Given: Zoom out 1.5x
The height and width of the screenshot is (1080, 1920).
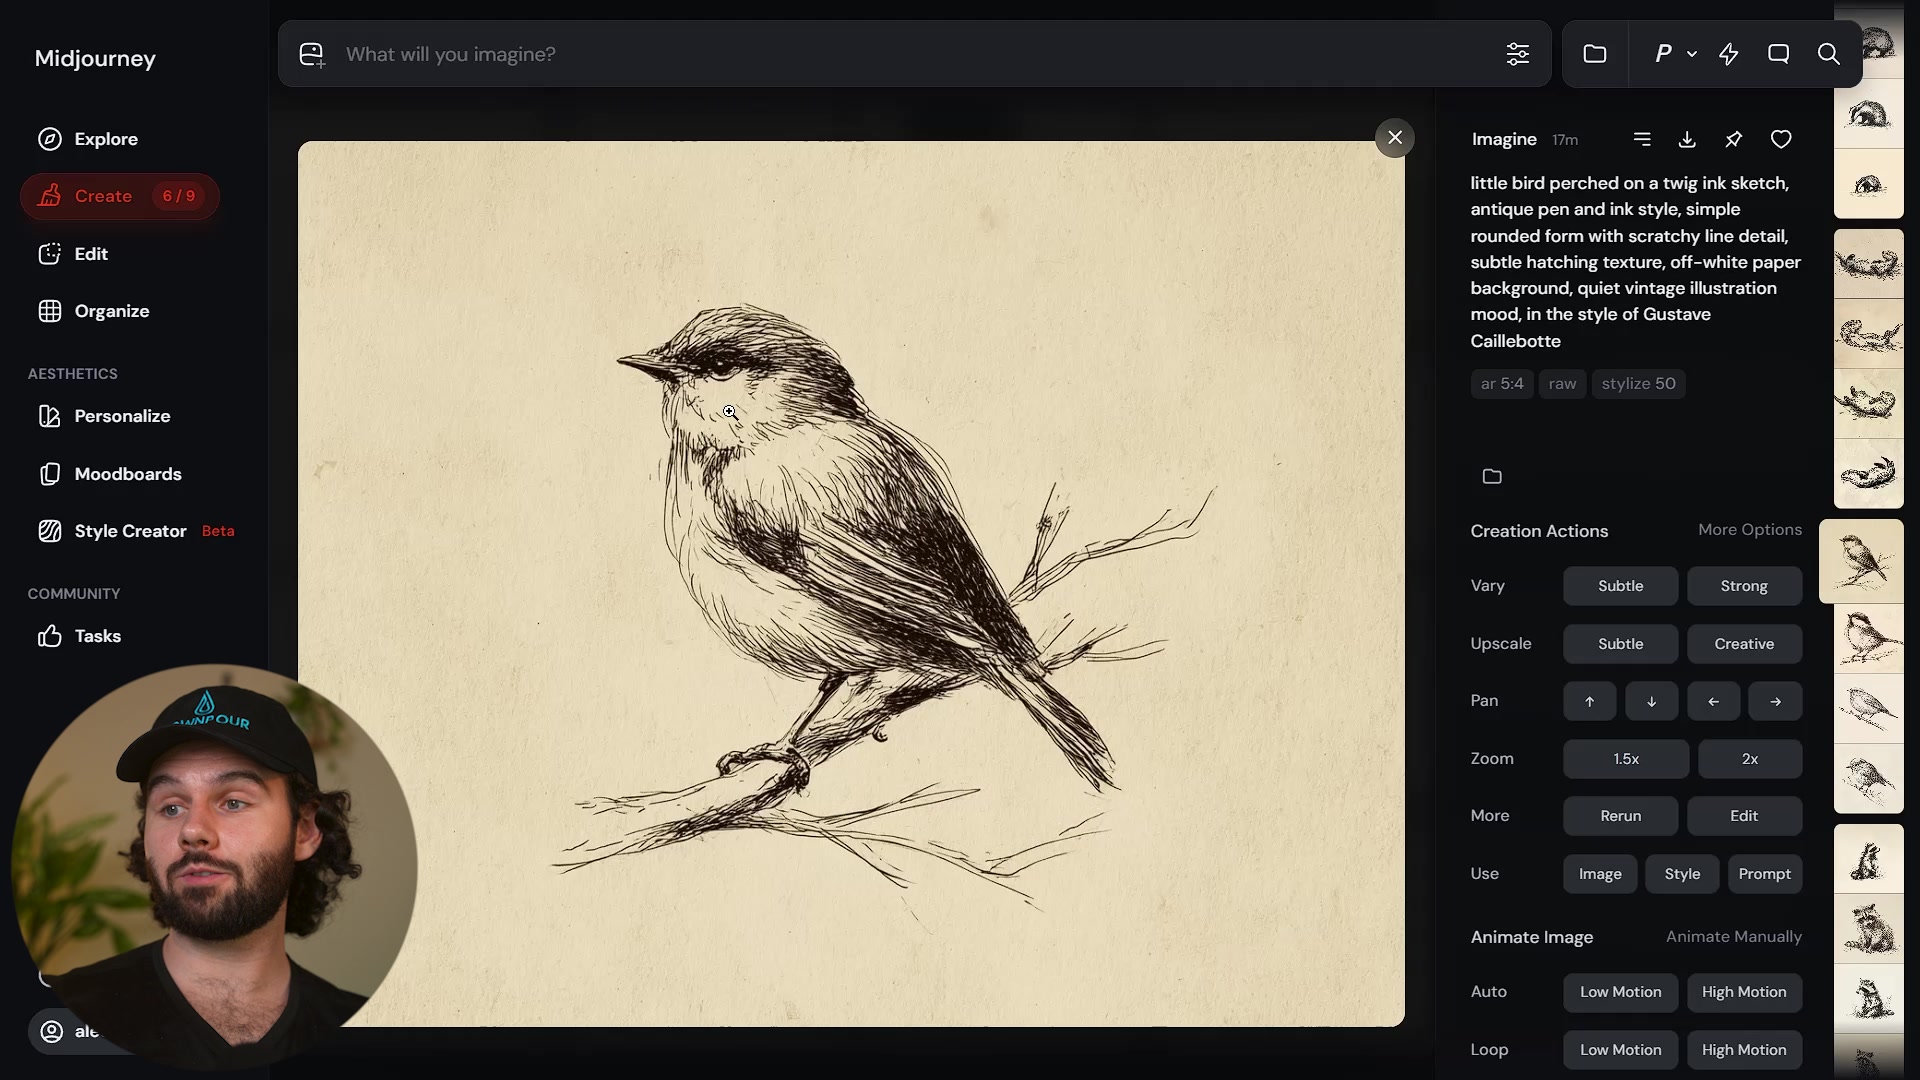Looking at the screenshot, I should tap(1626, 759).
